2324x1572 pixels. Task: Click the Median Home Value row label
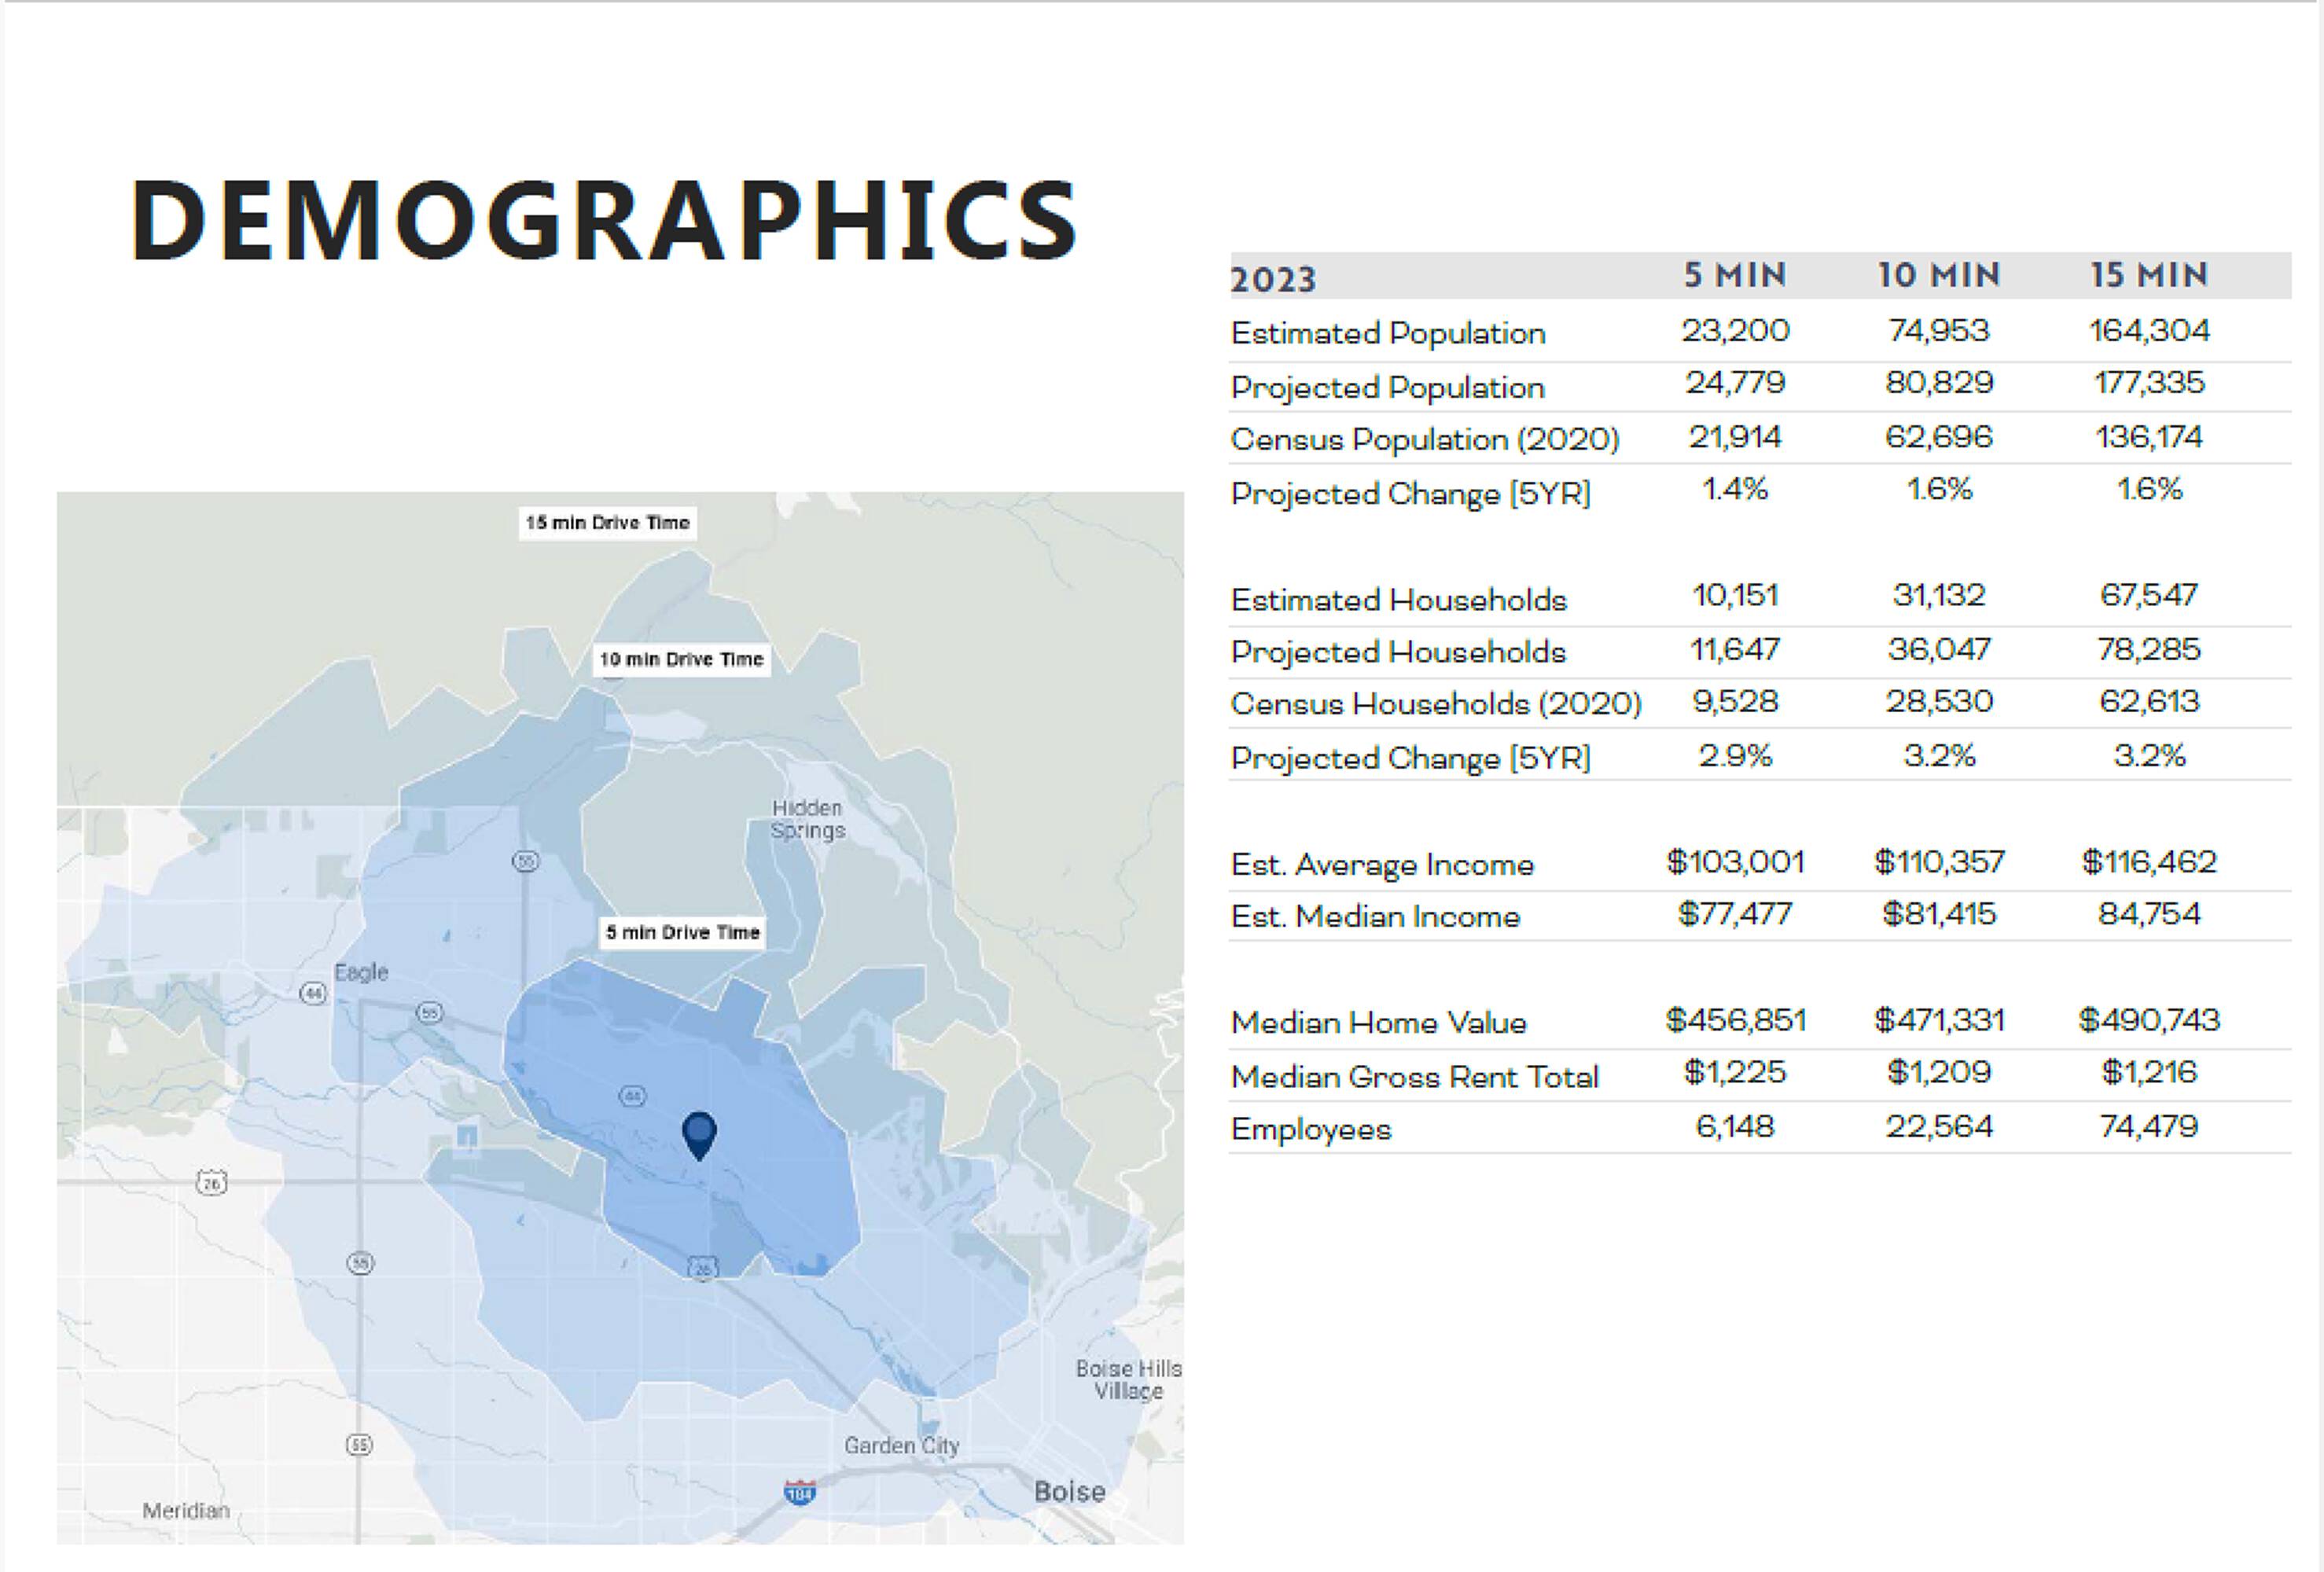[x=1378, y=1023]
